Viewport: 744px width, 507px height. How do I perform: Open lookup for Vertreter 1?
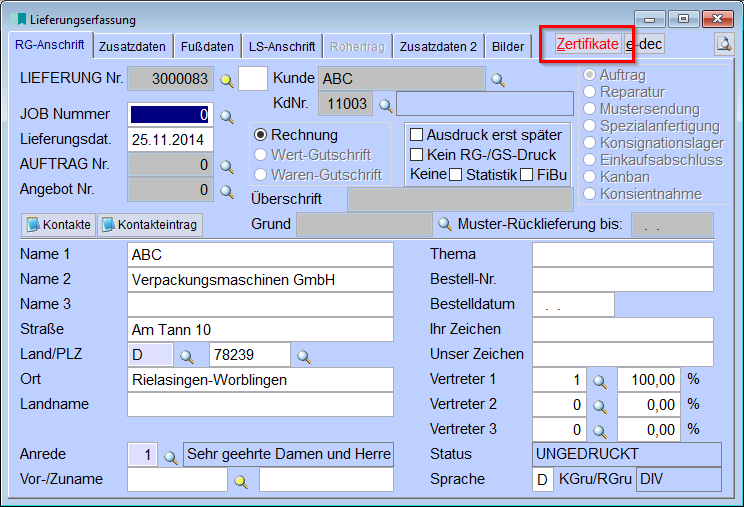[600, 381]
